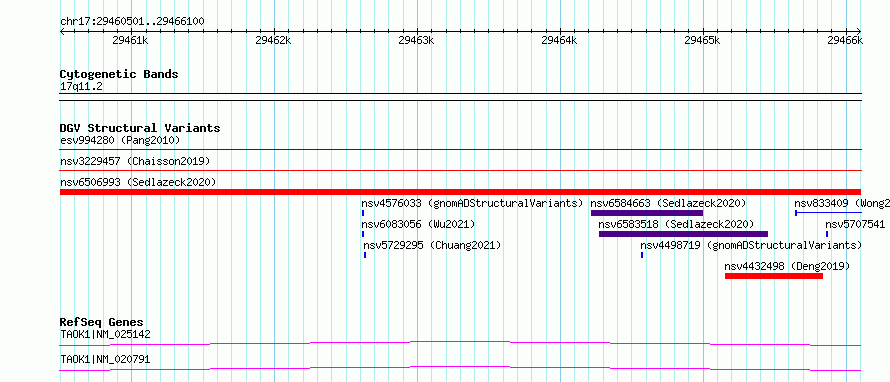
Task: Click the esv994280 (Pang2010) variant label
Action: point(120,140)
